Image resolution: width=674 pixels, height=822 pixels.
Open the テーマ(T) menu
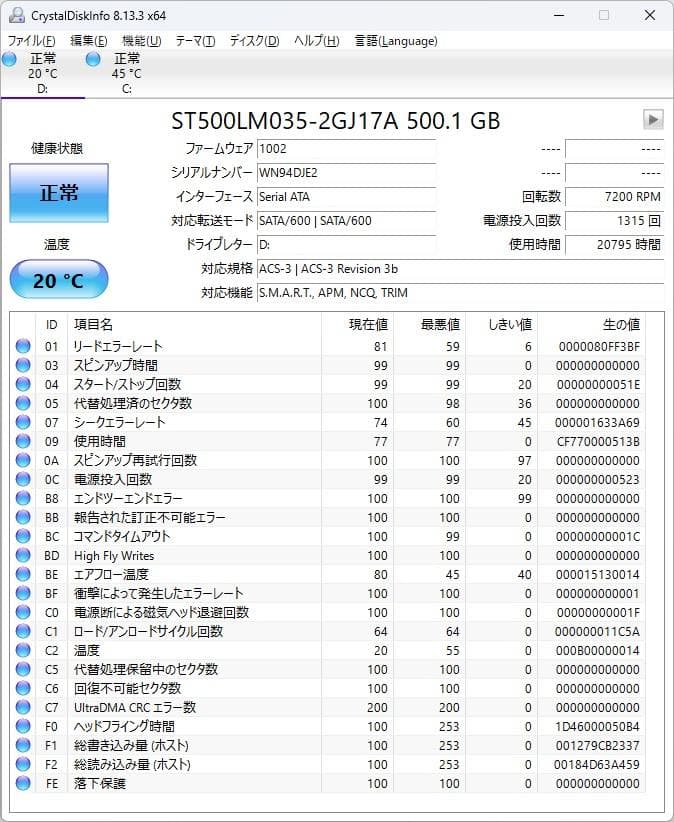(x=195, y=41)
